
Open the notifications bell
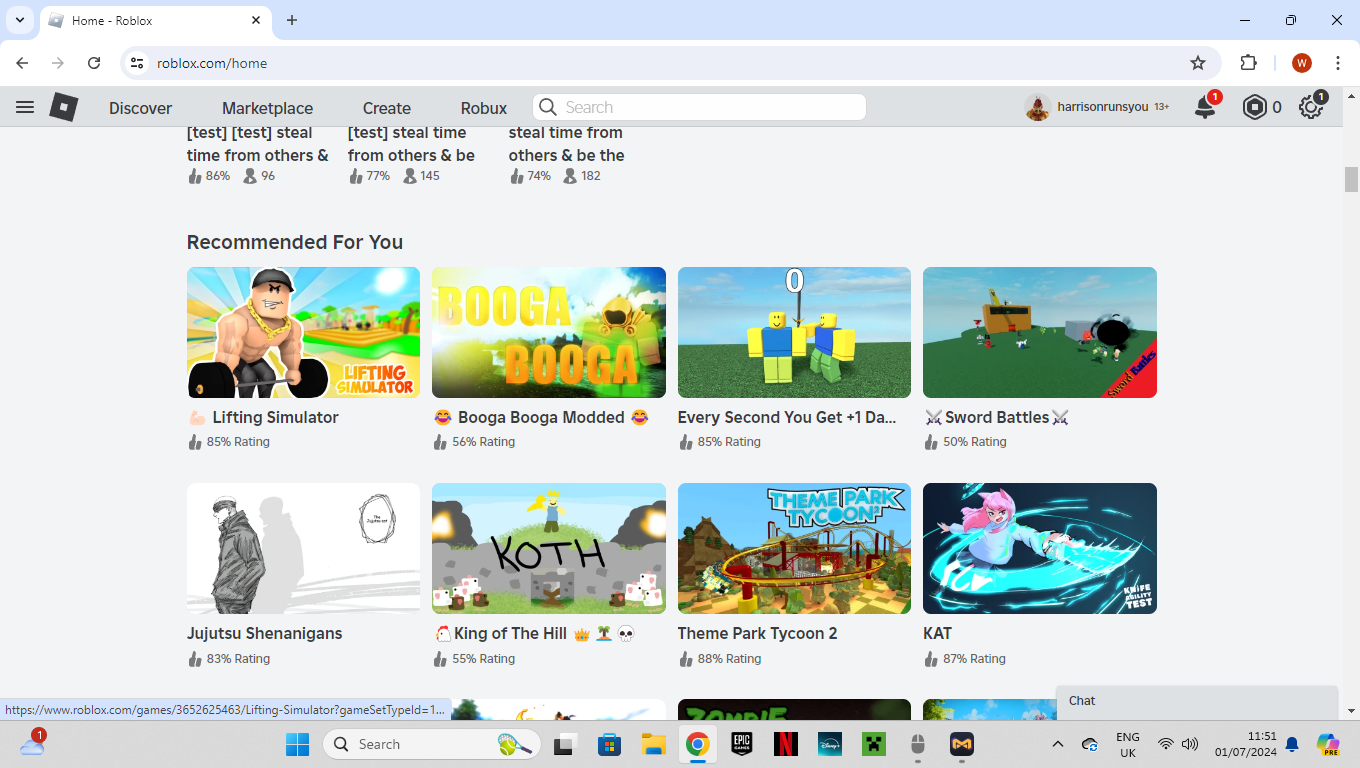coord(1206,107)
